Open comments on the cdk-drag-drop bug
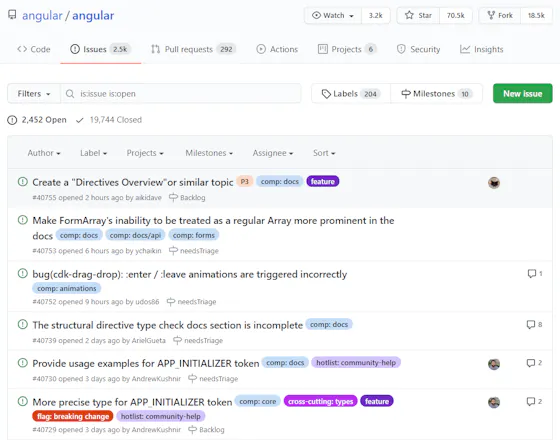This screenshot has width=560, height=440. [535, 274]
